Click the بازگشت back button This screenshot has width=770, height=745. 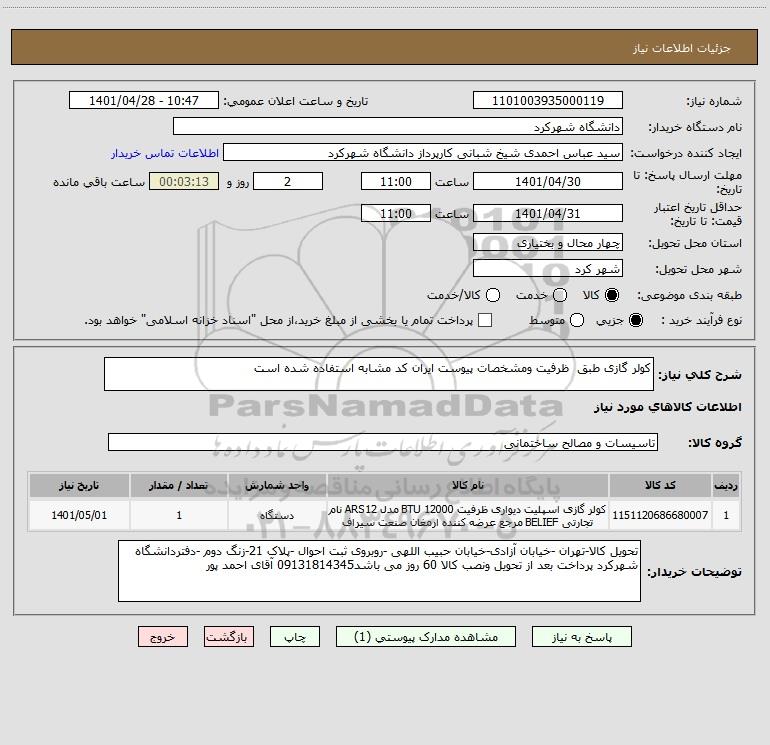[229, 637]
